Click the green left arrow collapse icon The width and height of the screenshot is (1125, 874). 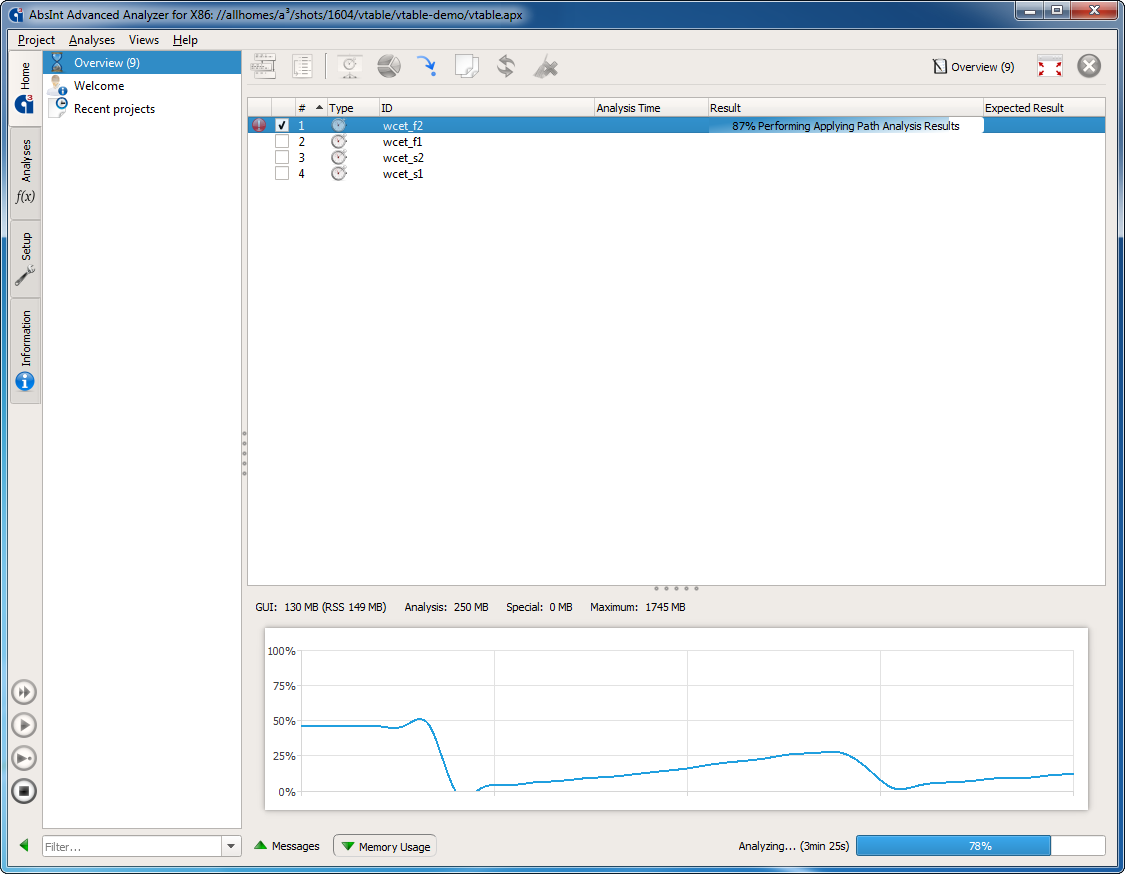(x=24, y=845)
